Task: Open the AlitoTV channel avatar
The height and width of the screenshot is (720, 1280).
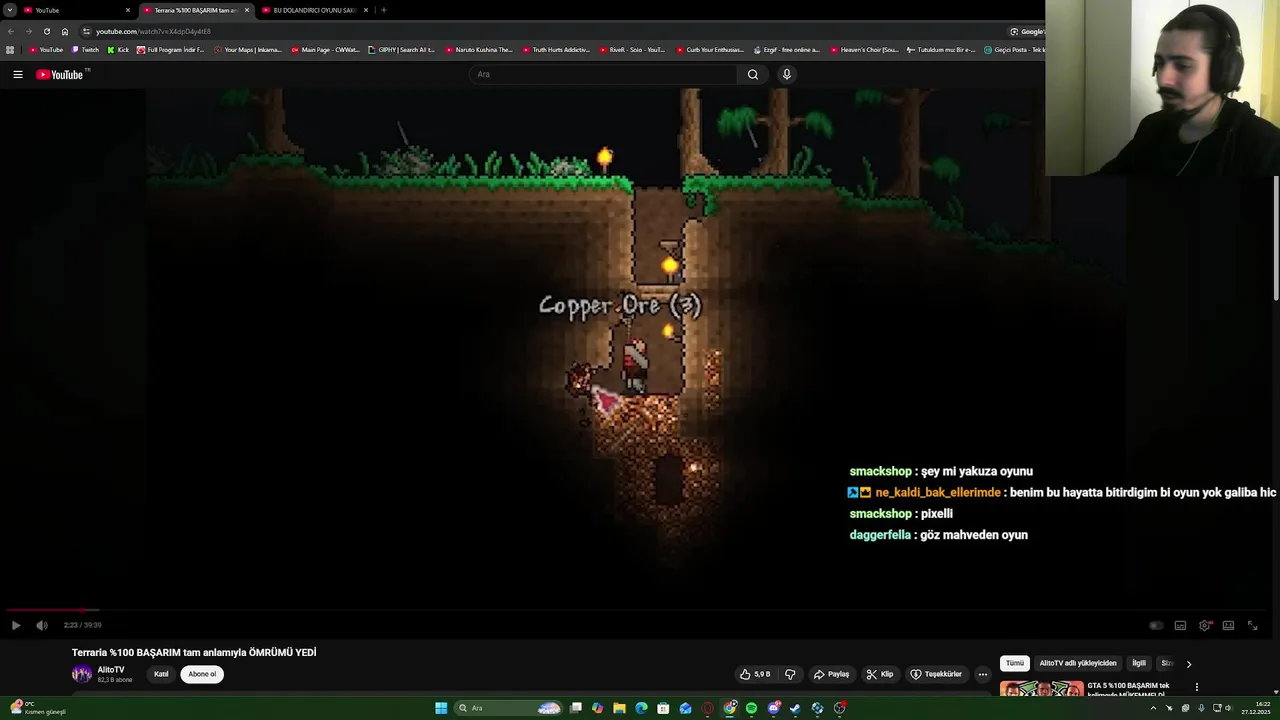Action: [x=81, y=674]
